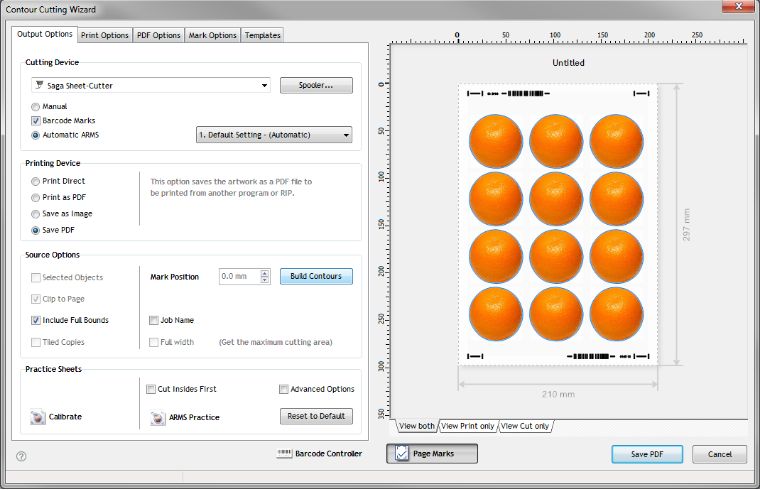Select the View Cut only tab
The height and width of the screenshot is (490, 760).
click(526, 426)
